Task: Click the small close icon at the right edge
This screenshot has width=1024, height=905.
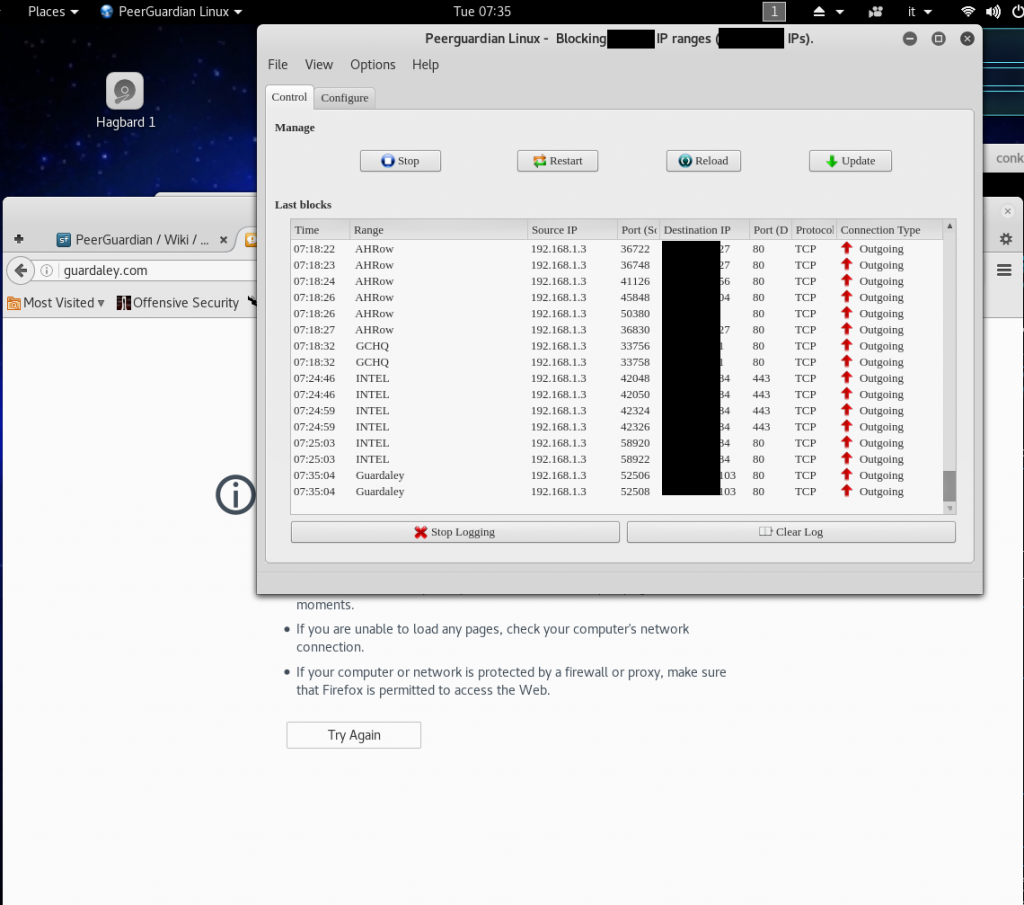Action: point(1008,211)
